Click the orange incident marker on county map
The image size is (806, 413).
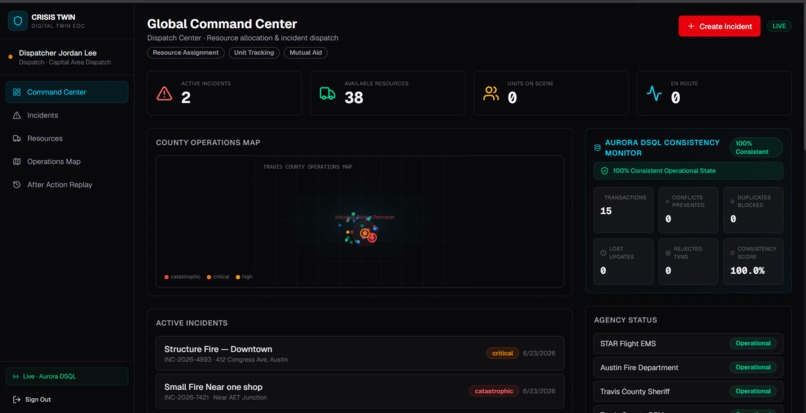coord(364,234)
